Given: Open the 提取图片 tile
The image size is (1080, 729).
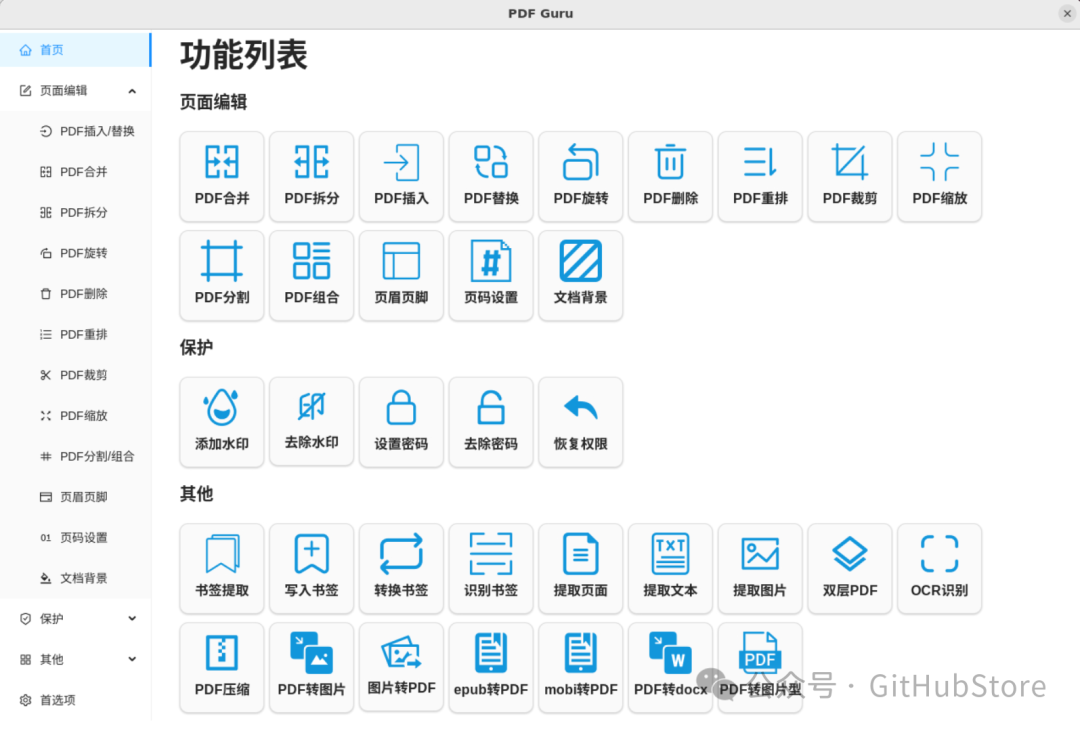Looking at the screenshot, I should 760,568.
